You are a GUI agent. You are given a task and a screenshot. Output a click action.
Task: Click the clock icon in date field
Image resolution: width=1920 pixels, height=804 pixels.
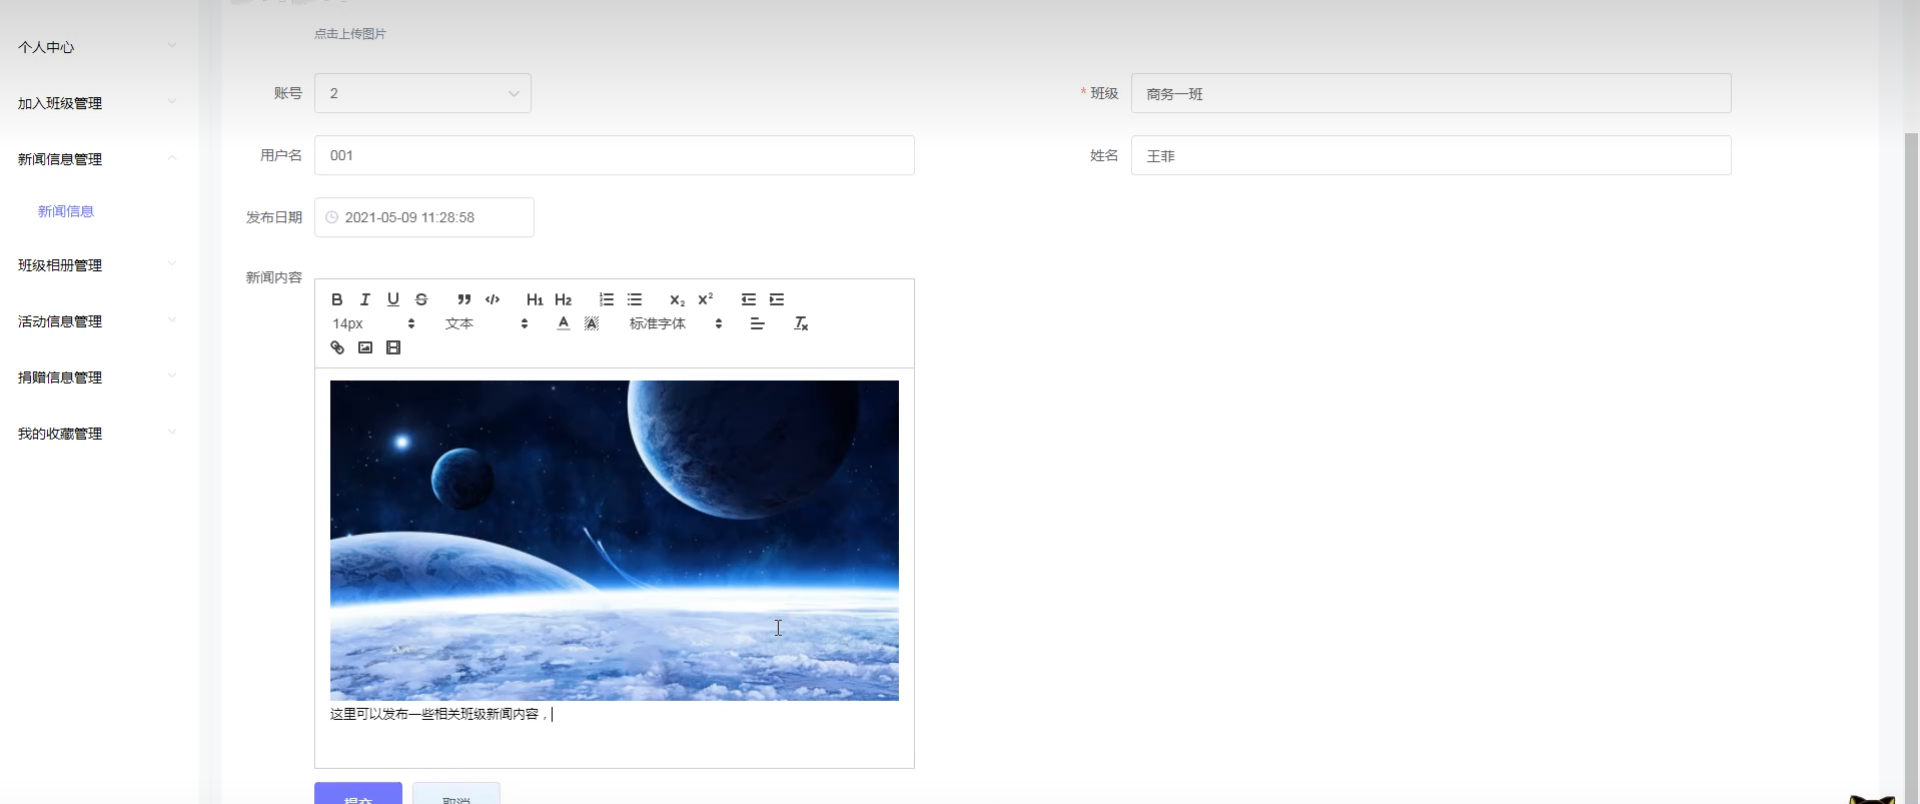click(332, 217)
